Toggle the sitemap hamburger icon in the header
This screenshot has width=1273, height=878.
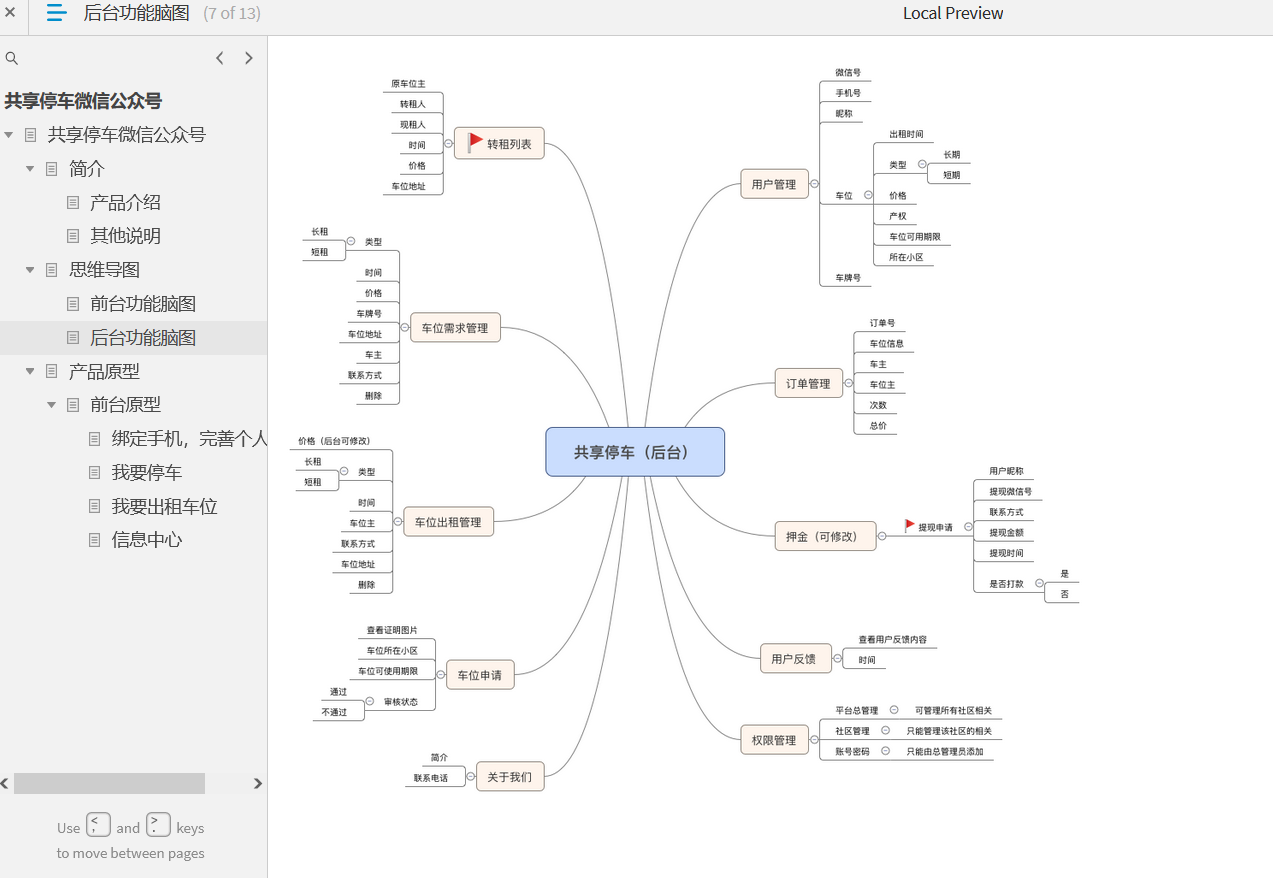tap(57, 13)
